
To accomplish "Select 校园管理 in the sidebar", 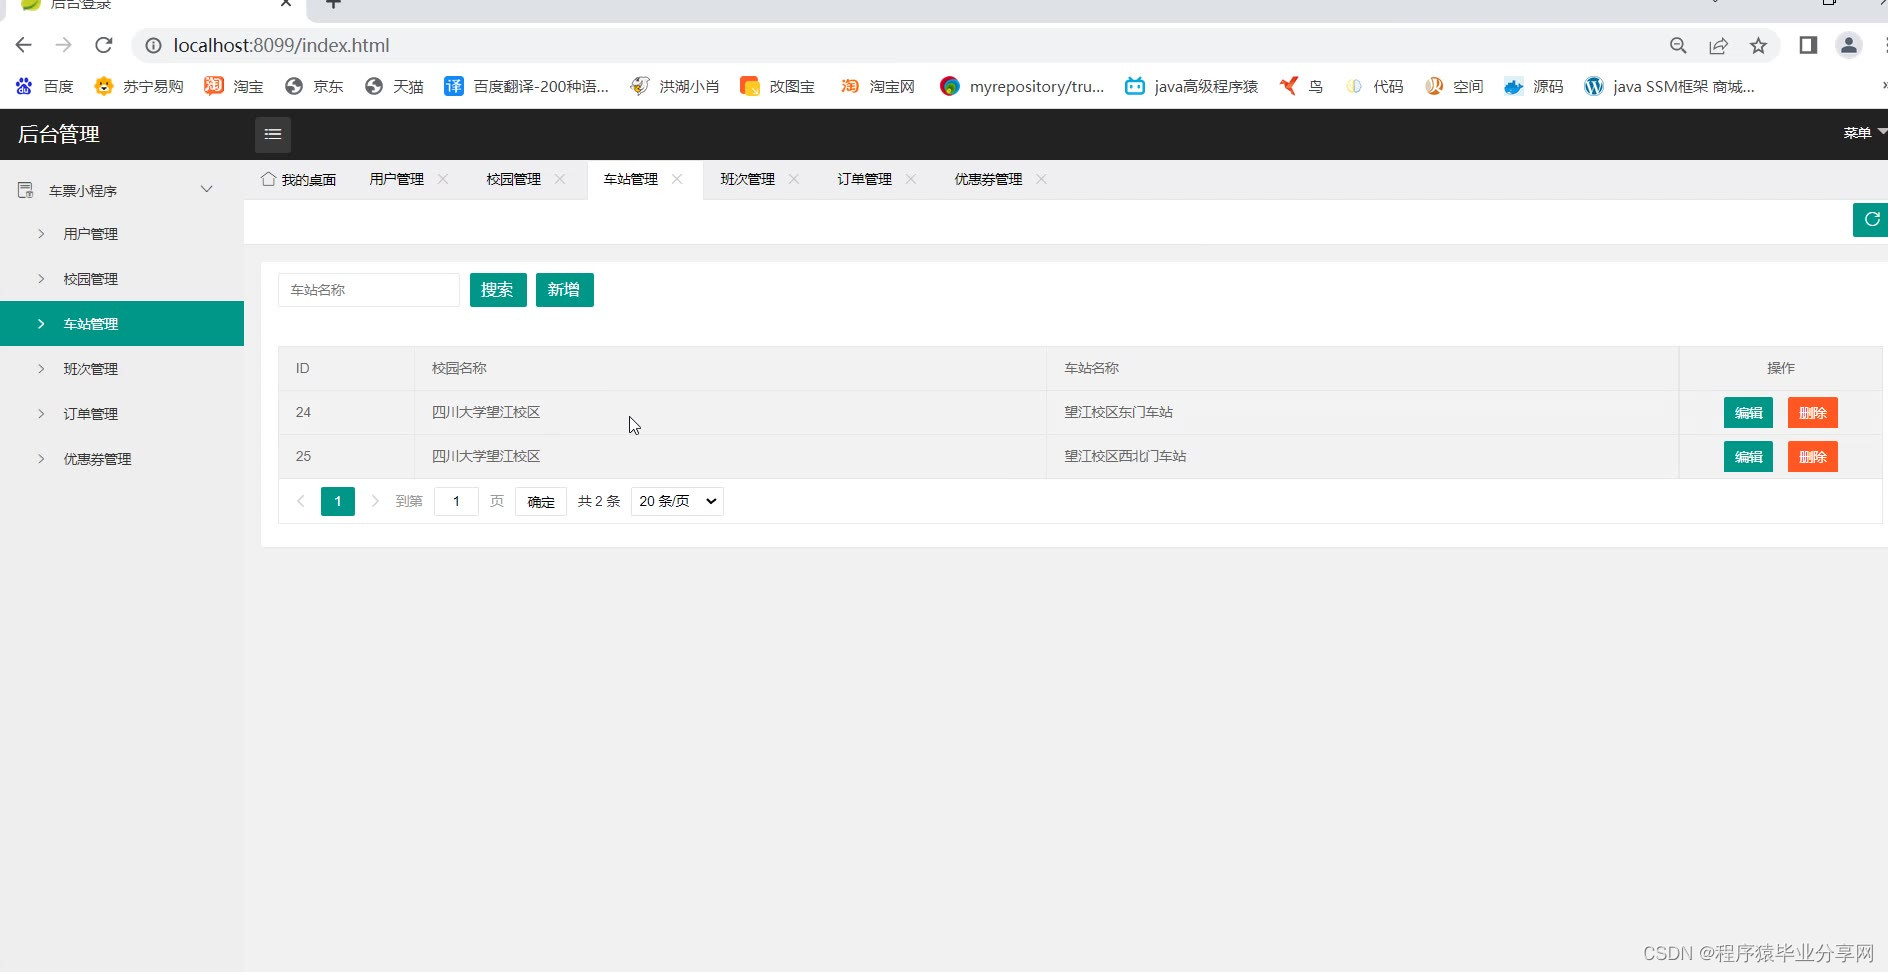I will 122,279.
